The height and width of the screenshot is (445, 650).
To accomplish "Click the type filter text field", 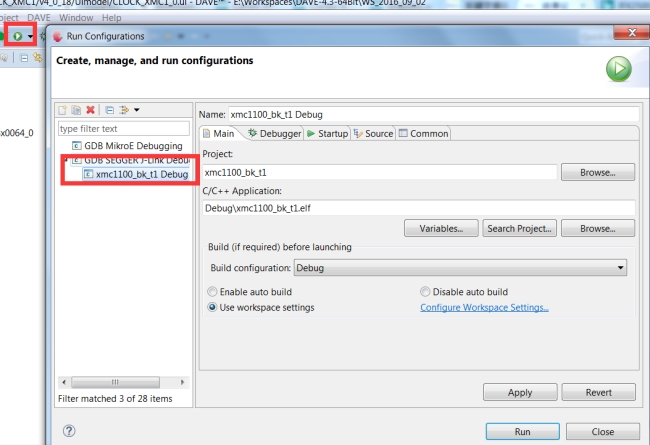I will point(123,129).
